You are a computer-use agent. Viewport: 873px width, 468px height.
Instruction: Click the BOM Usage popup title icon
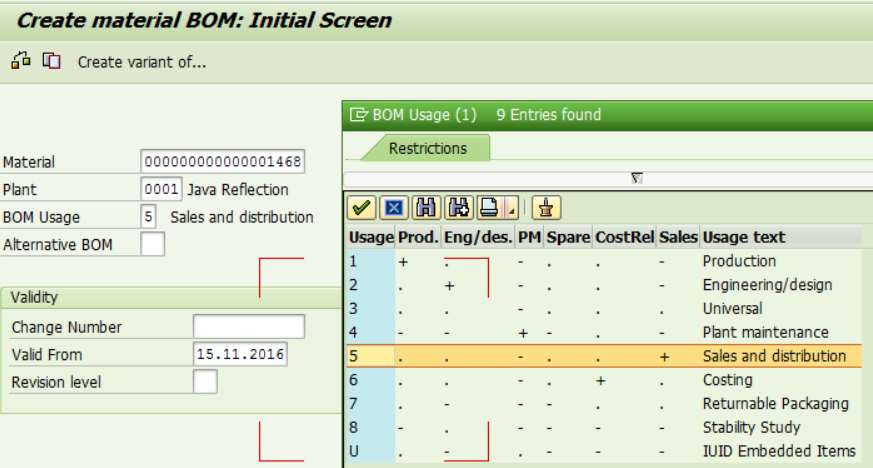(x=359, y=115)
